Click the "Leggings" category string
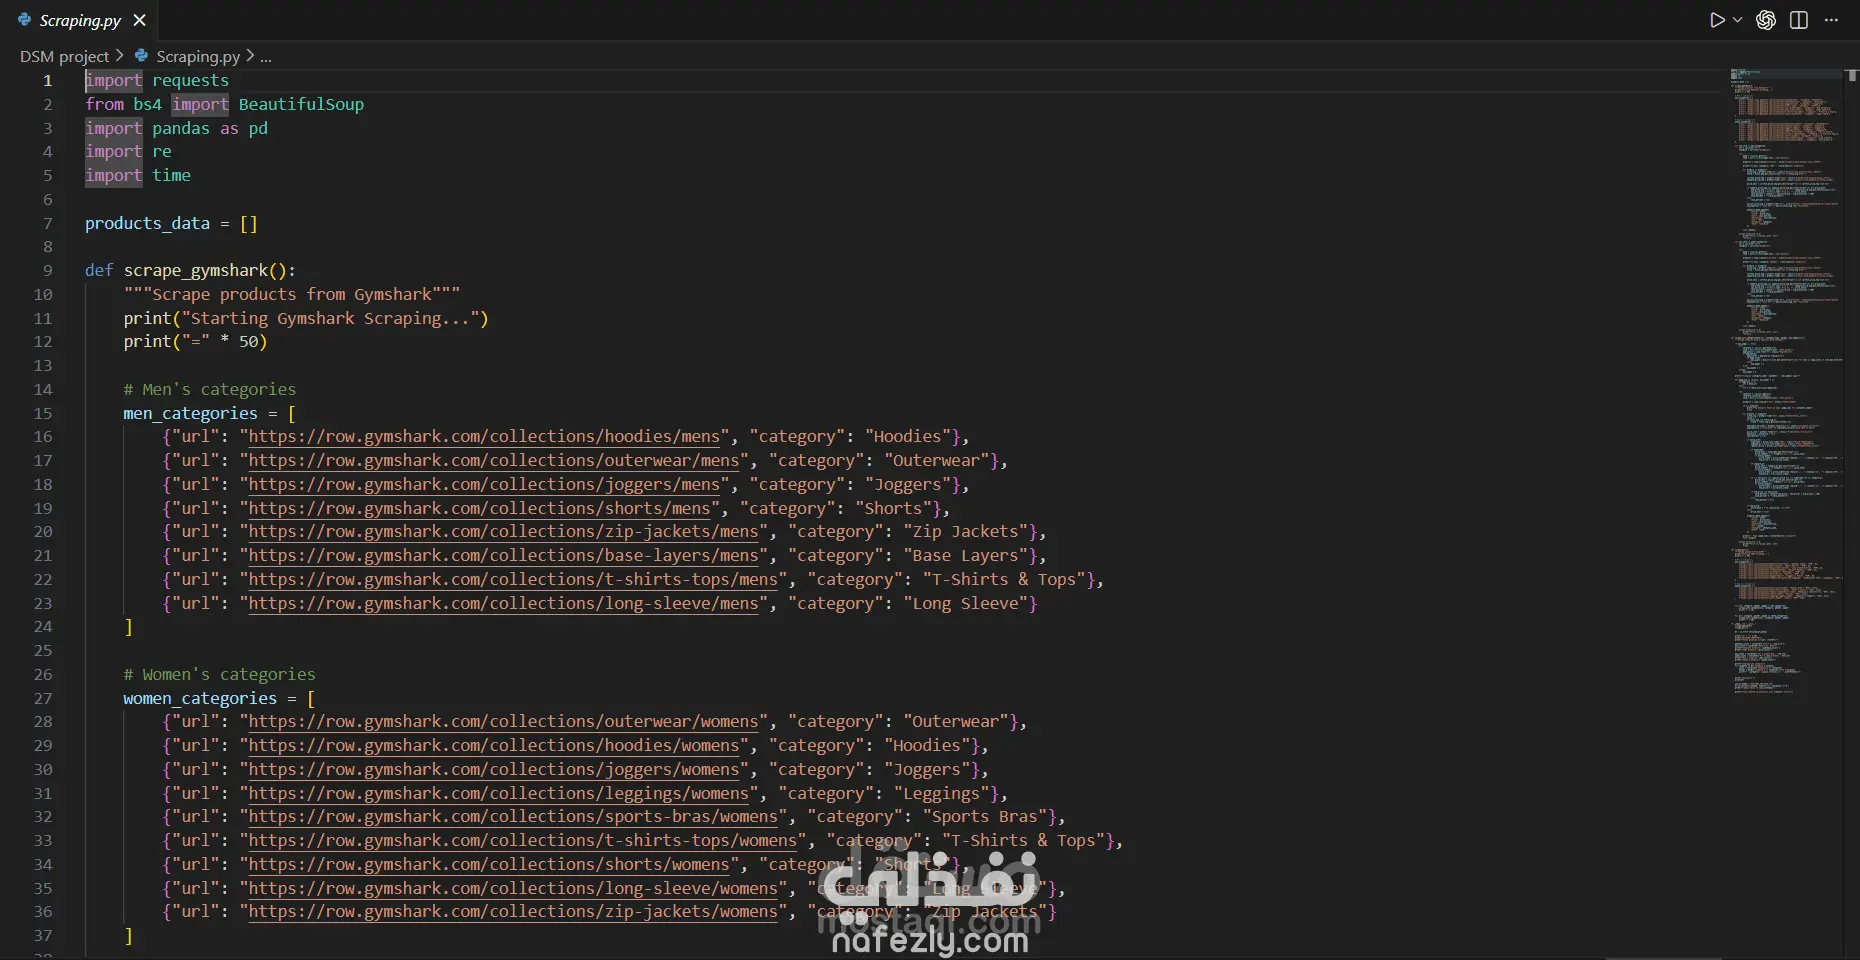The width and height of the screenshot is (1860, 960). 941,794
